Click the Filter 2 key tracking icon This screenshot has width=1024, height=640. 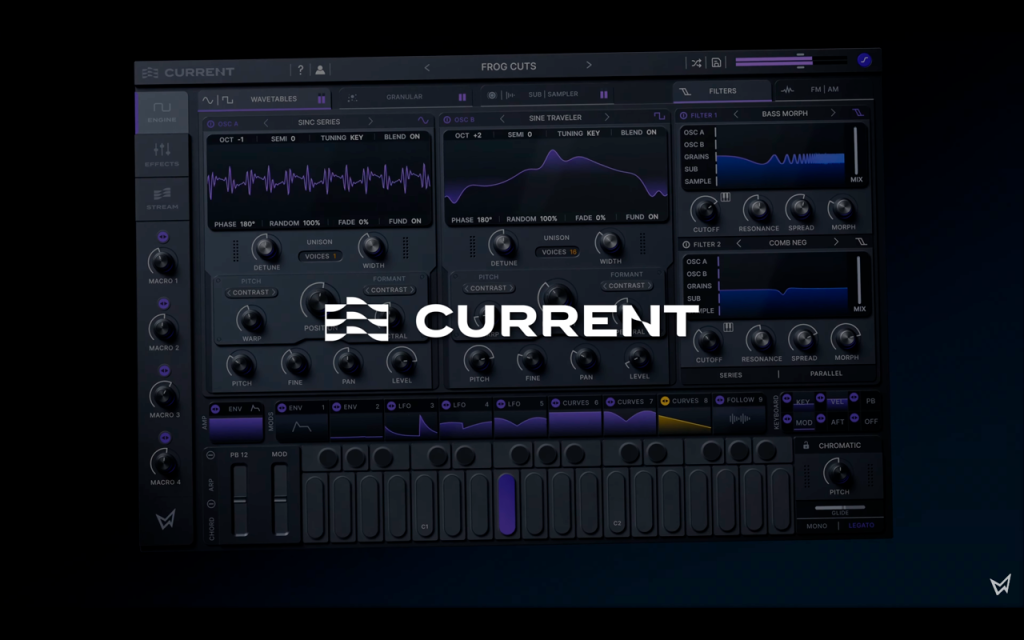click(x=728, y=327)
